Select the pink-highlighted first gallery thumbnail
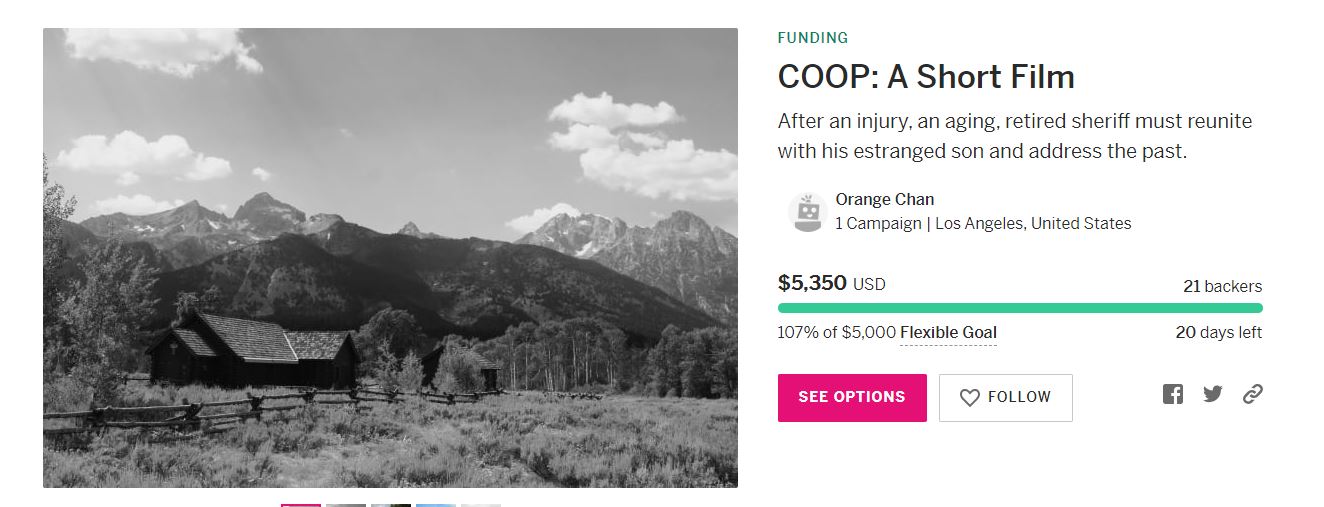 tap(301, 505)
